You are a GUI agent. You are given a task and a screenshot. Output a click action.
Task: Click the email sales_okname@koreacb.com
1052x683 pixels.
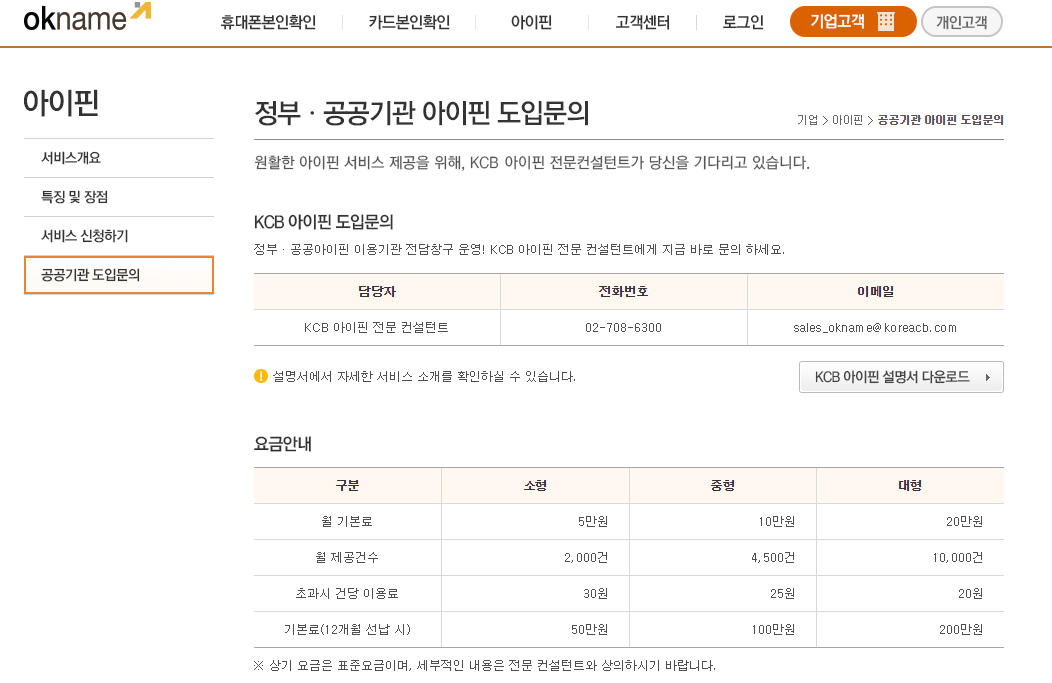click(875, 327)
